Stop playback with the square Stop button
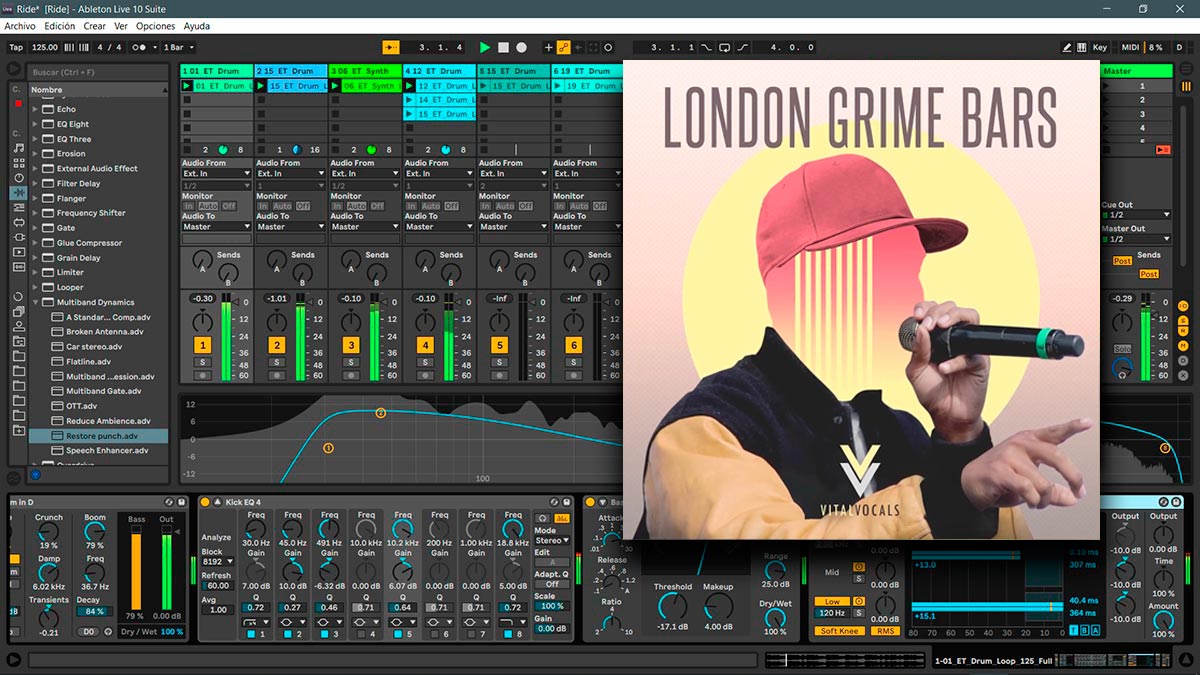 coord(504,47)
